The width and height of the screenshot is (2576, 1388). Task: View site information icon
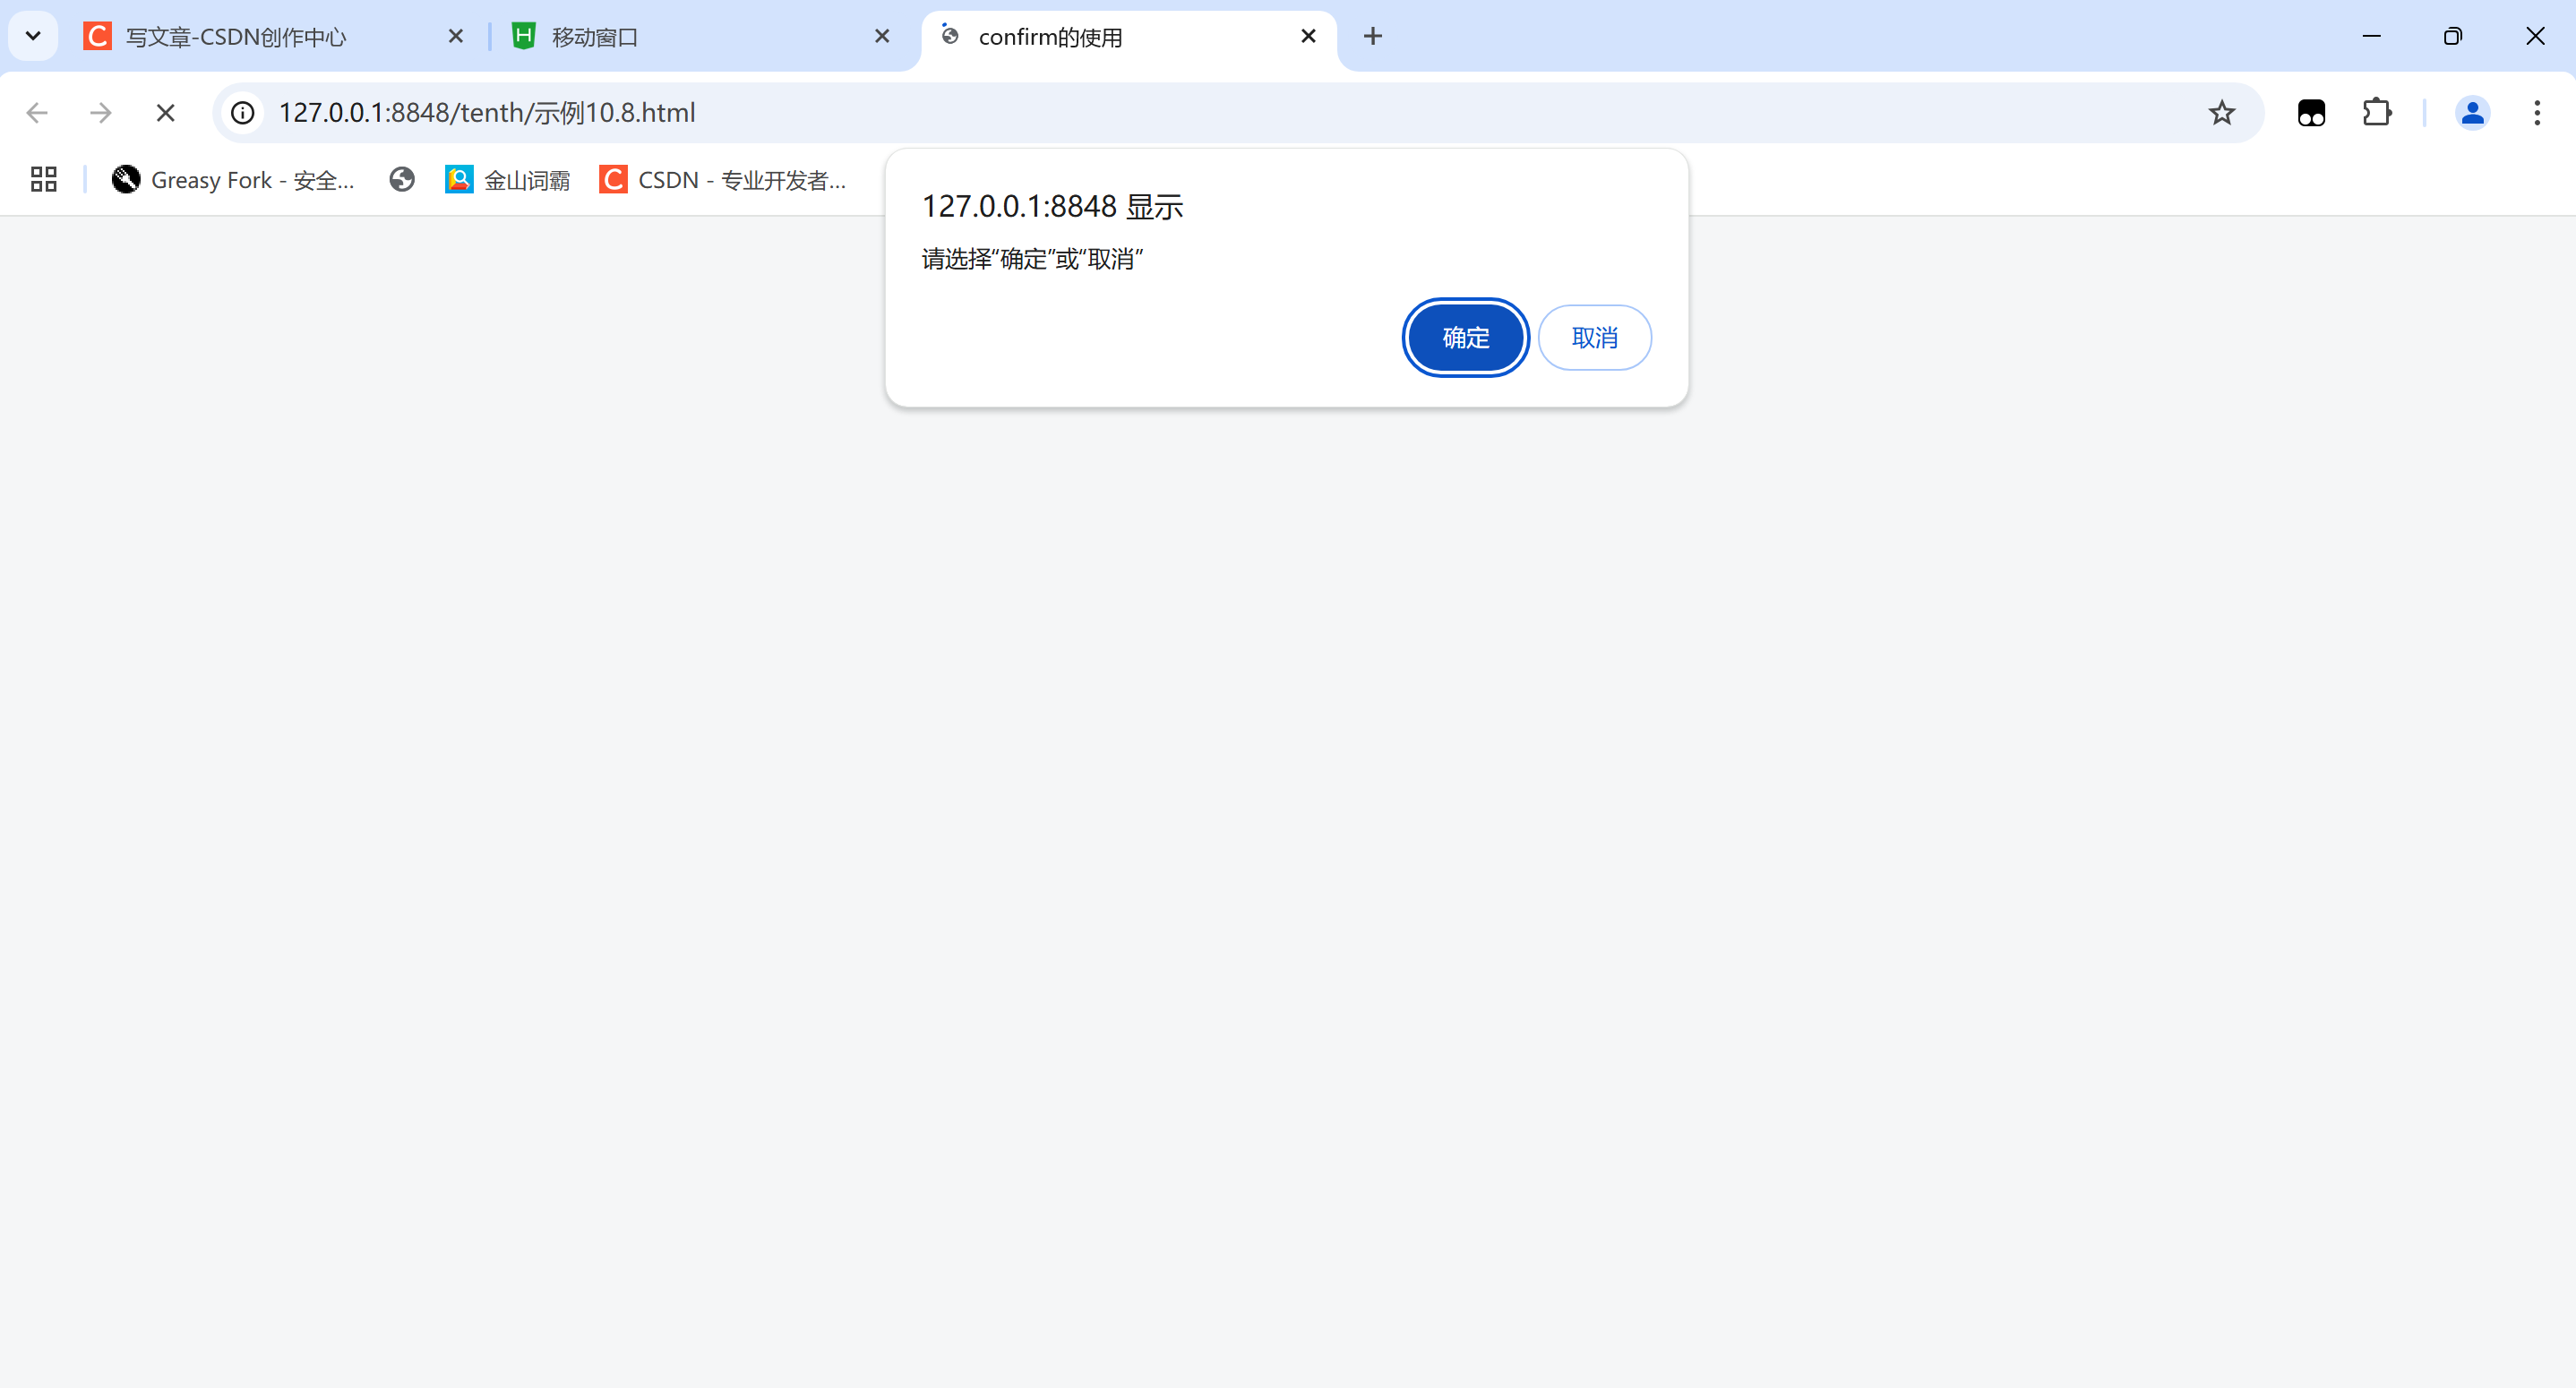click(x=243, y=113)
